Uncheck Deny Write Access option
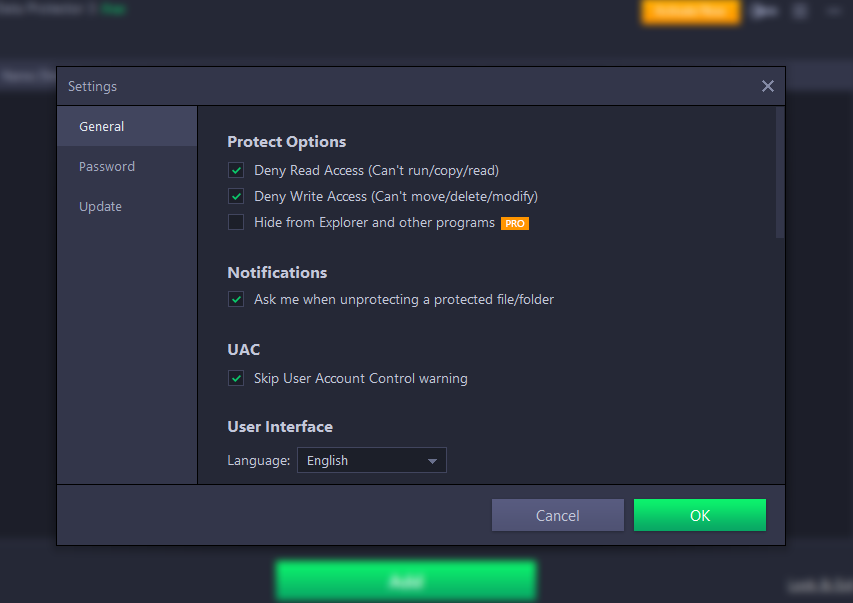 click(236, 196)
